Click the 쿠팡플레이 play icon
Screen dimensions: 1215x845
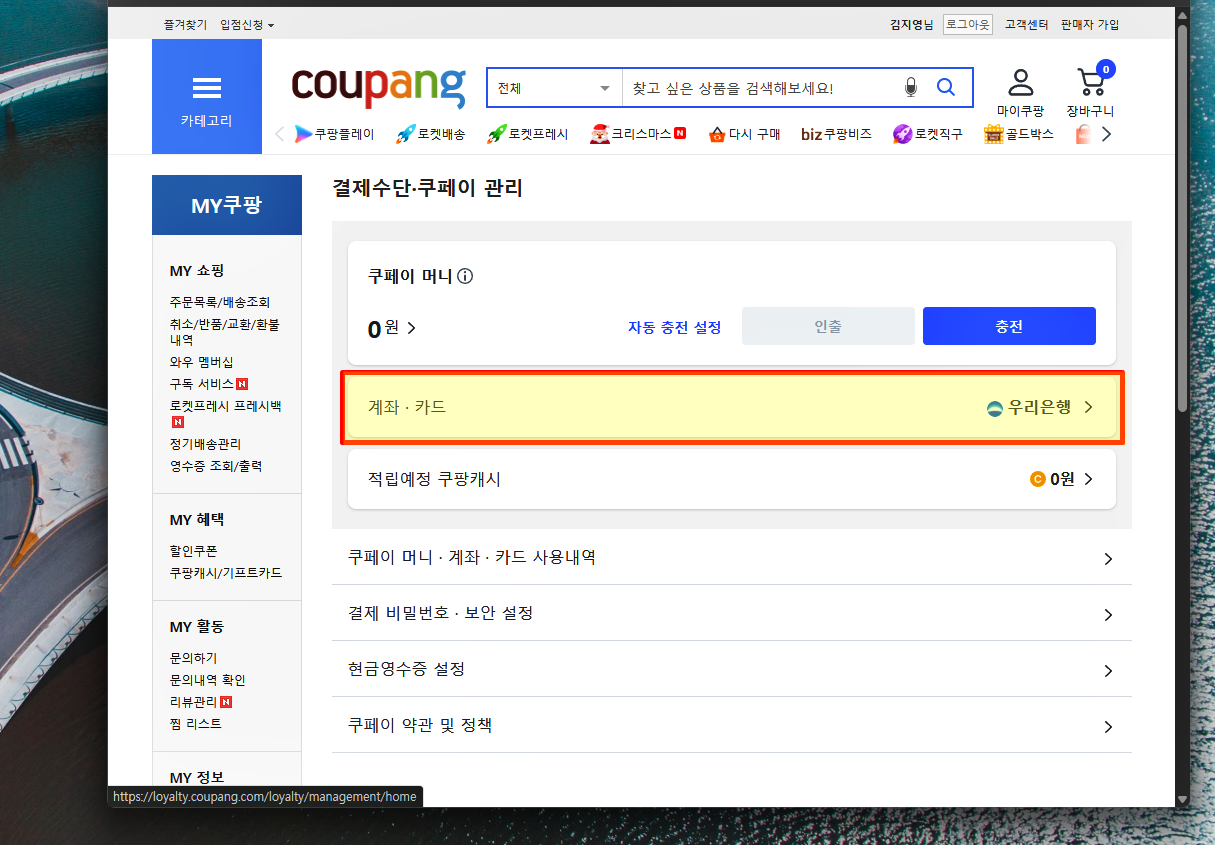(x=304, y=134)
